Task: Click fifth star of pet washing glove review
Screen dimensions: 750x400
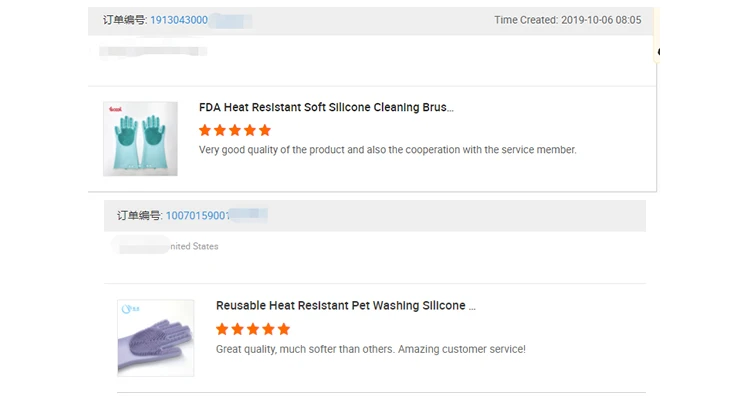Action: point(284,328)
